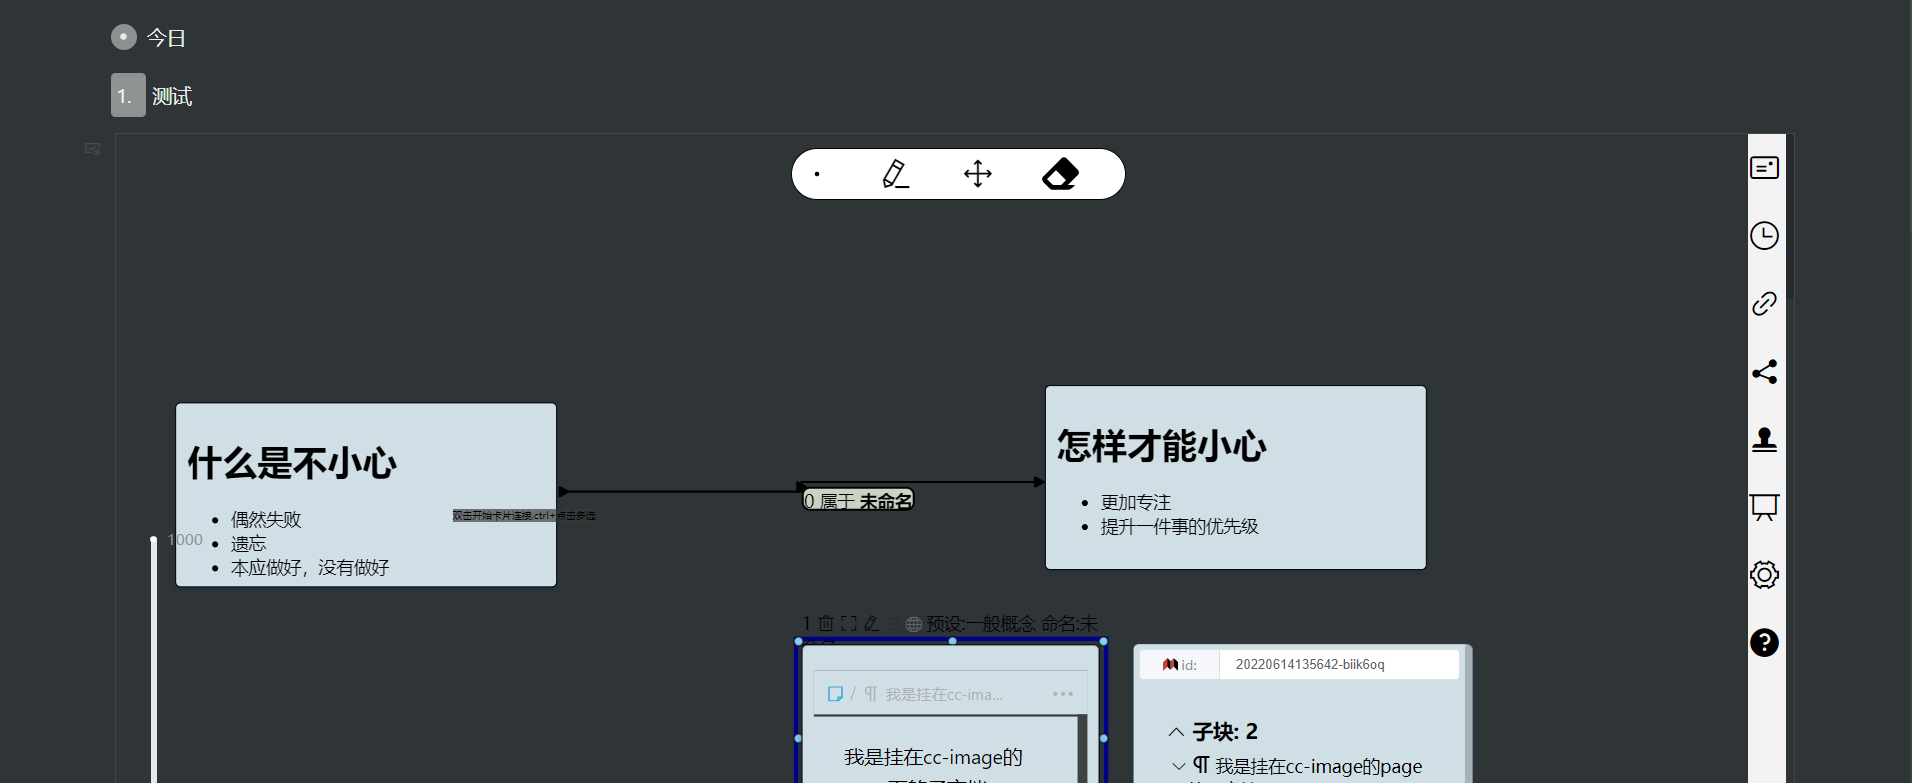Click the 我是挂在cc-ima... breadcrumb text
This screenshot has width=1912, height=783.
coord(944,695)
